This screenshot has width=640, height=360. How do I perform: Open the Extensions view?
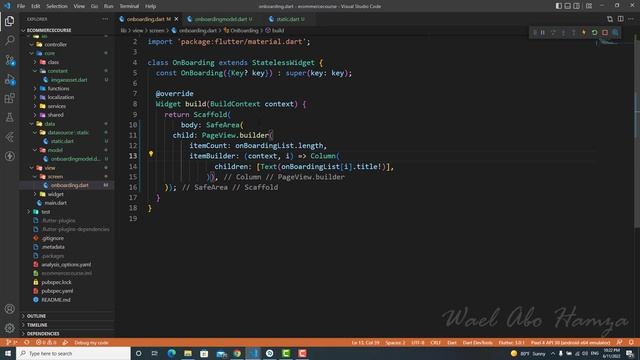10,98
